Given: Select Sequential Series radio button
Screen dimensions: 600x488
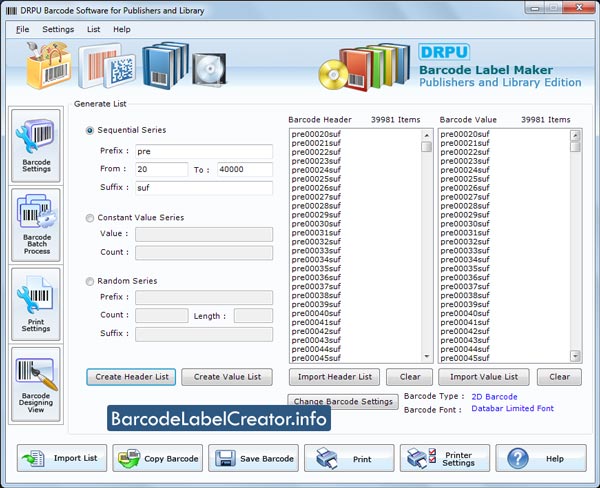Looking at the screenshot, I should point(90,131).
